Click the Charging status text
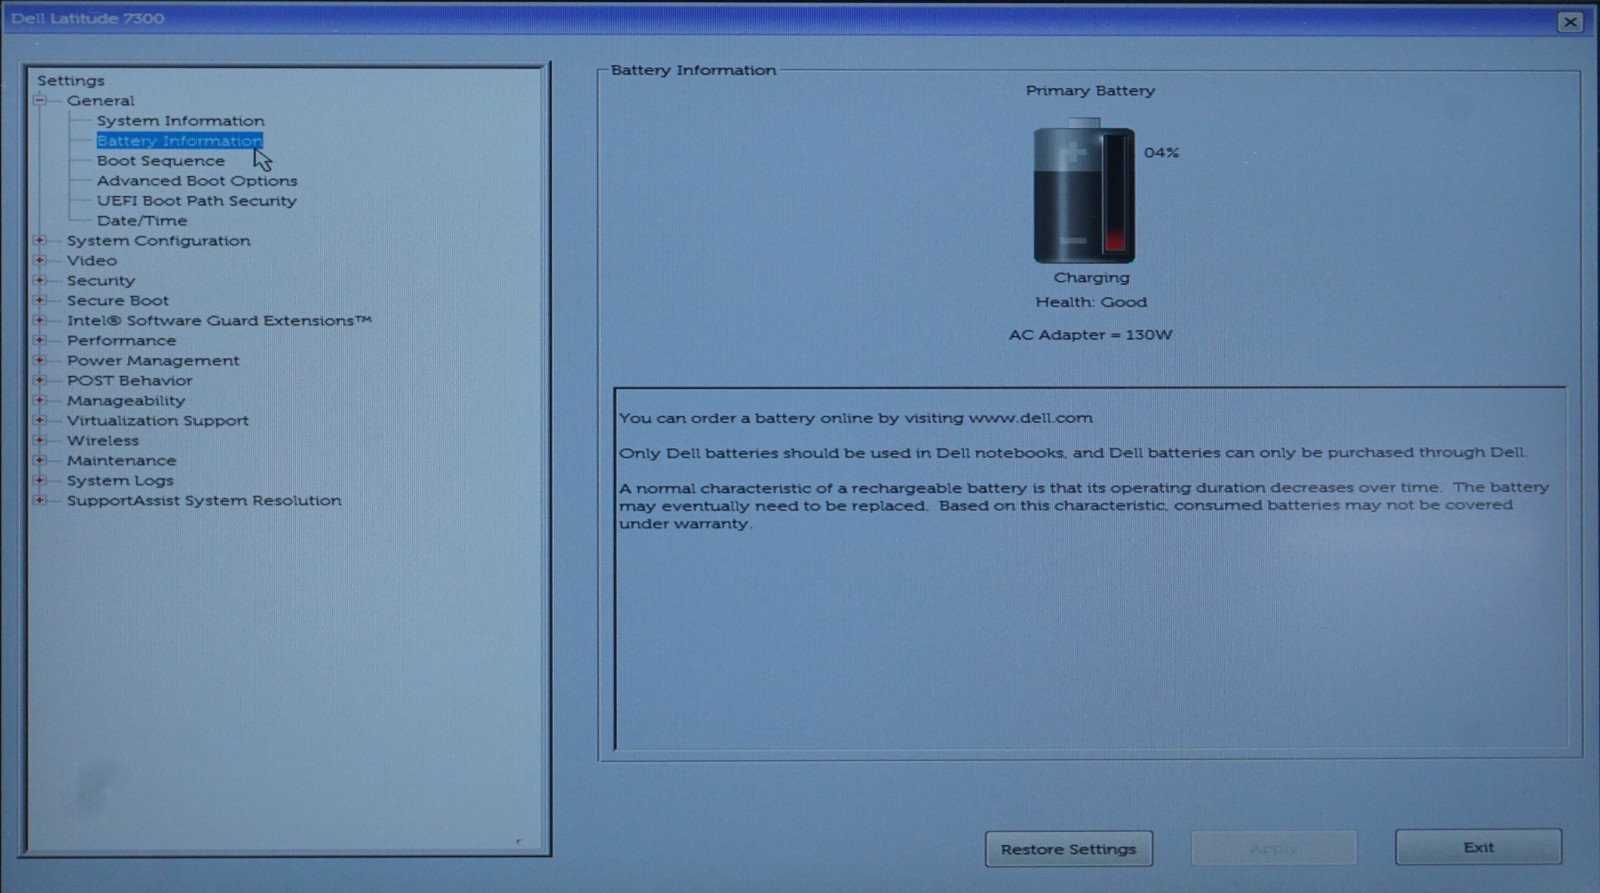 tap(1091, 278)
